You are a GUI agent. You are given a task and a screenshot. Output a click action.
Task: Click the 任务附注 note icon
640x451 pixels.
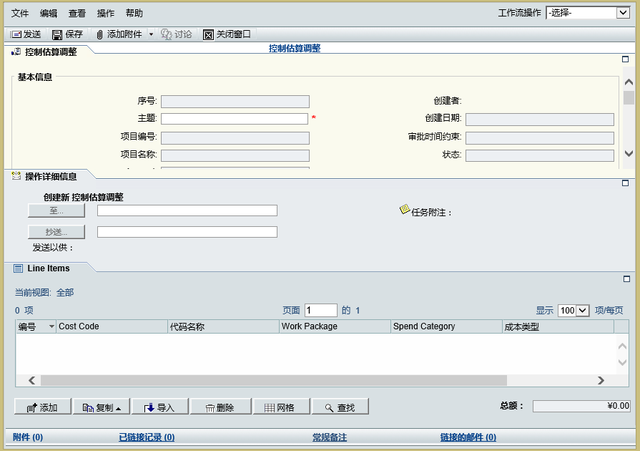pyautogui.click(x=404, y=209)
